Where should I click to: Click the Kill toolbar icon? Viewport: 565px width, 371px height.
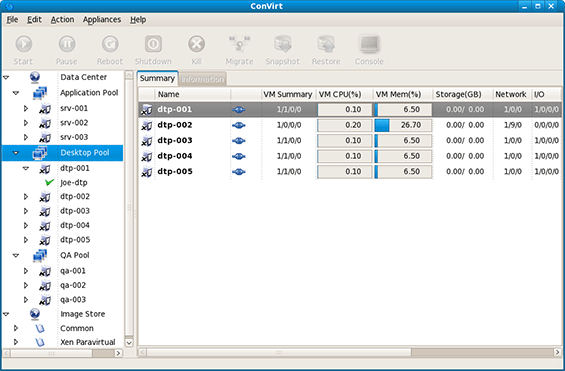point(196,44)
